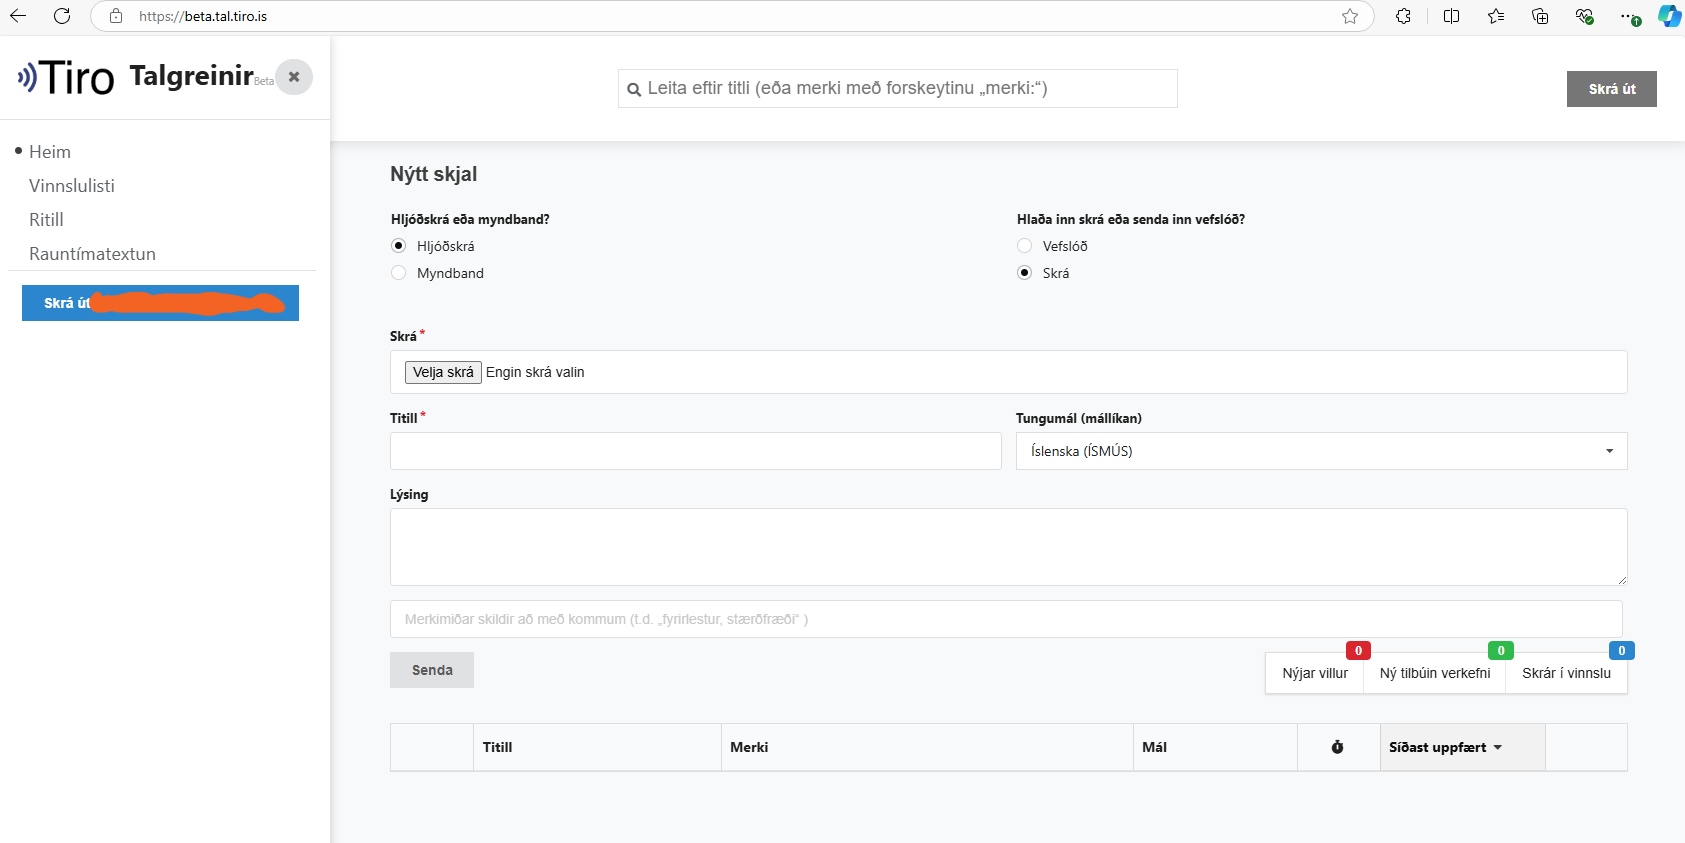Screen dimensions: 1685x843
Task: Open Ritill in the sidebar
Action: pos(46,220)
